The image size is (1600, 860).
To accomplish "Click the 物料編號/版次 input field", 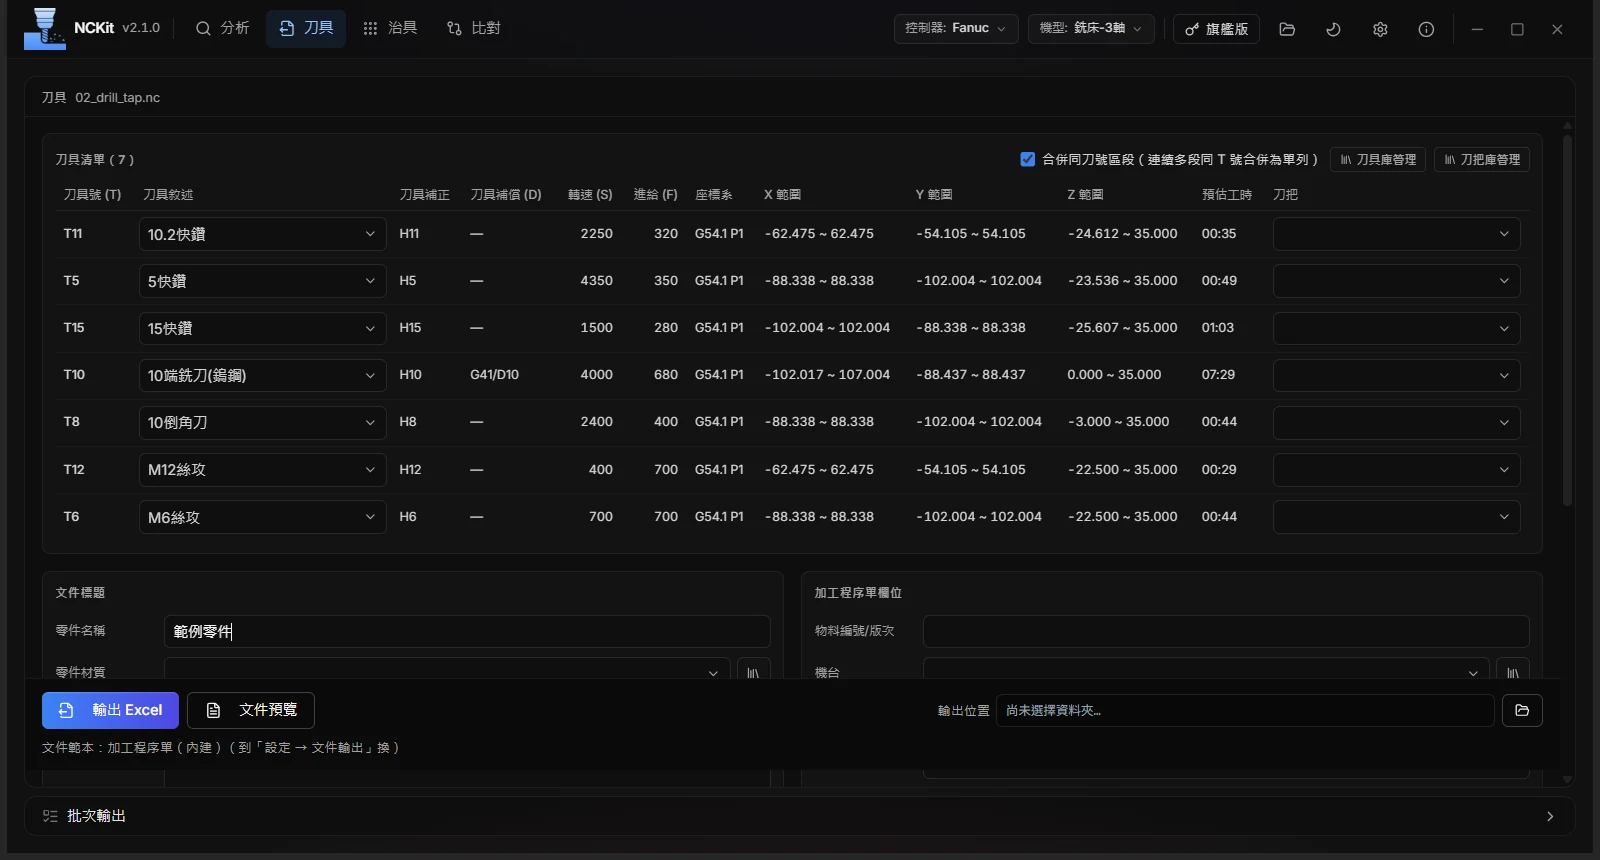I will (x=1226, y=631).
